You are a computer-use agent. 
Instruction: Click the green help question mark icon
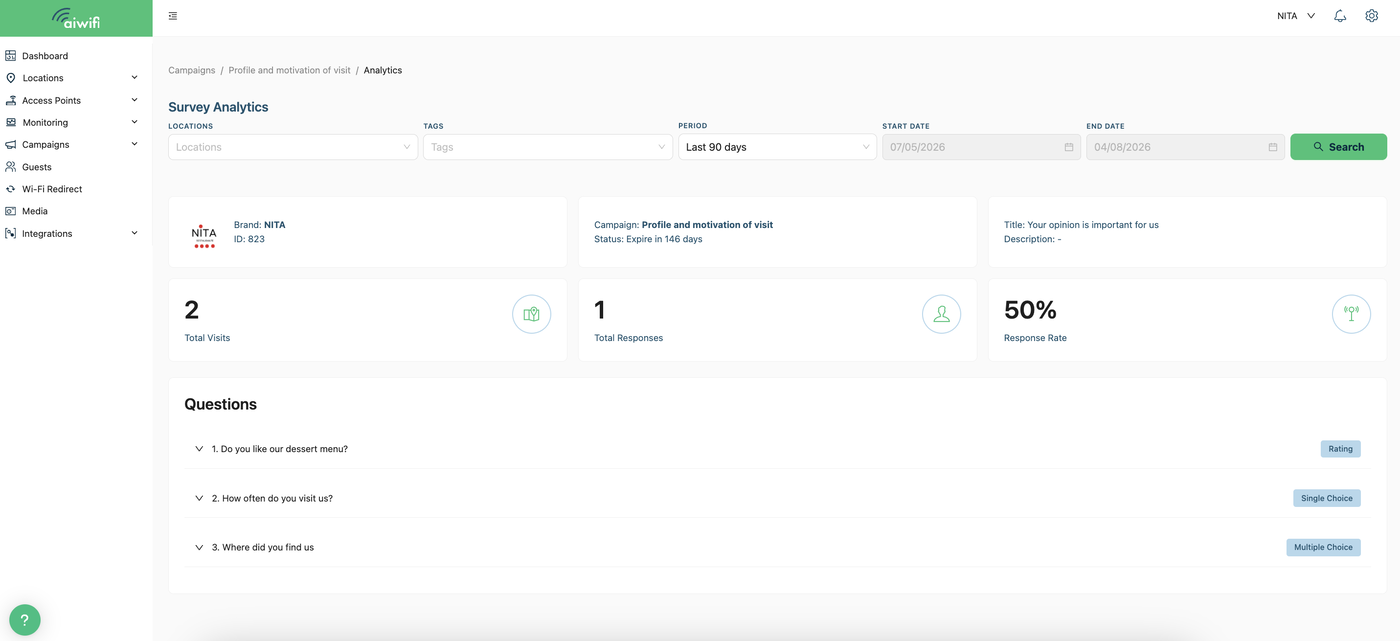(25, 620)
